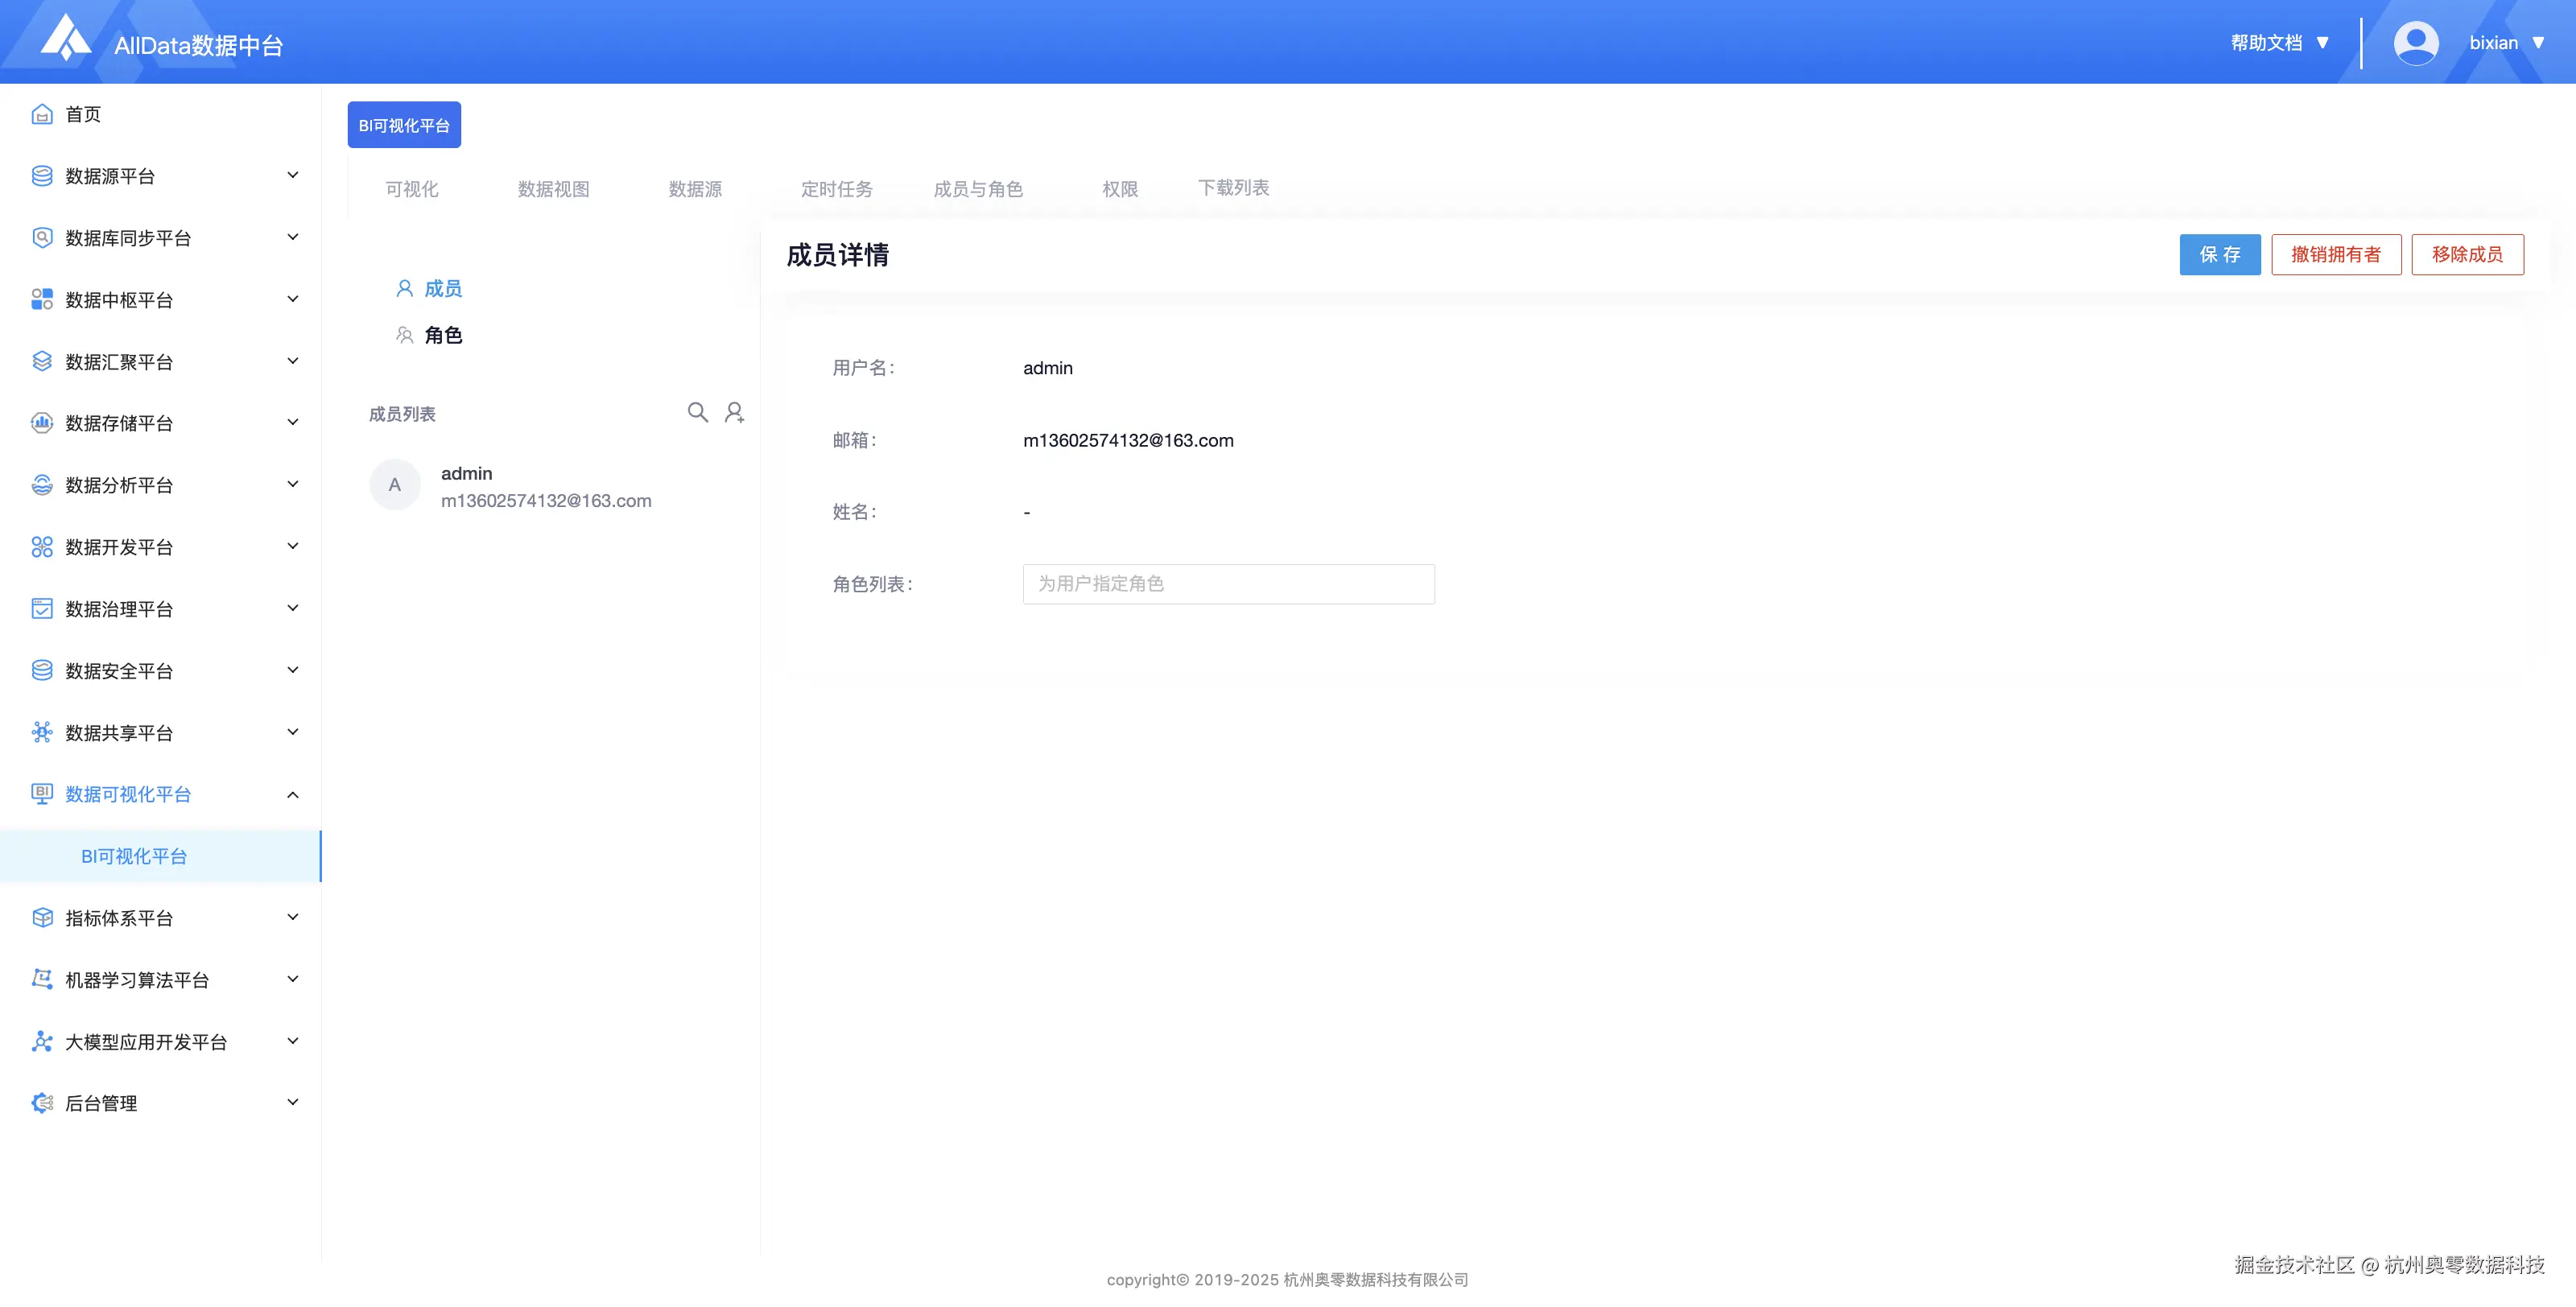
Task: Collapse the 数据可视化平台 menu
Action: [293, 794]
